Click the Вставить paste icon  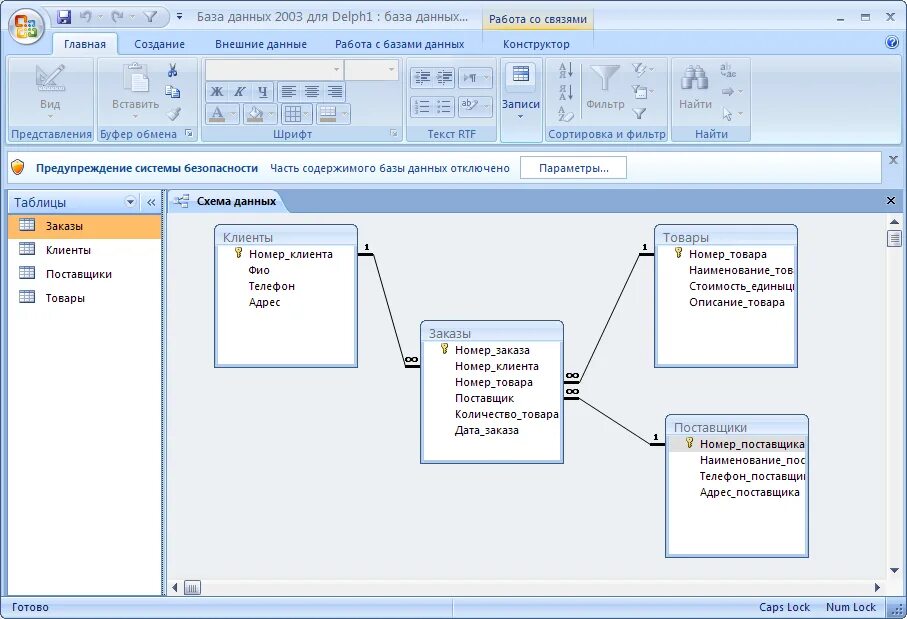coord(135,79)
